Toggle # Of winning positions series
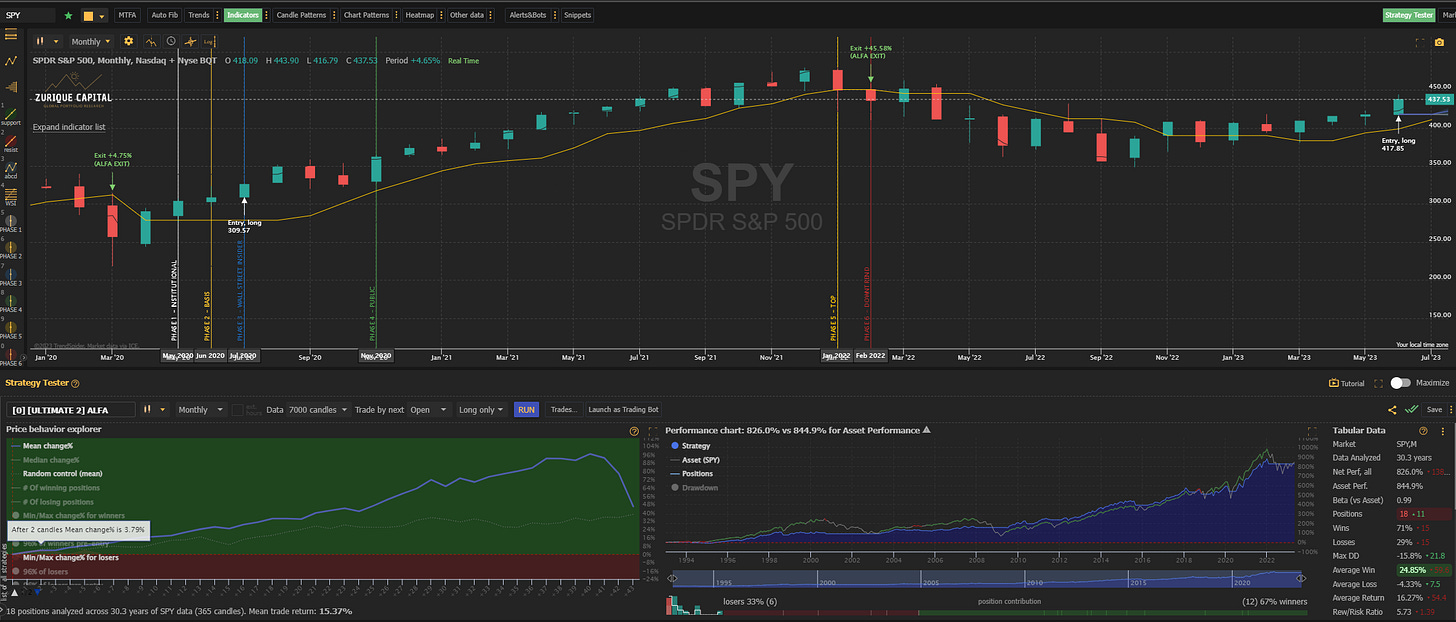This screenshot has height=622, width=1456. click(x=57, y=487)
